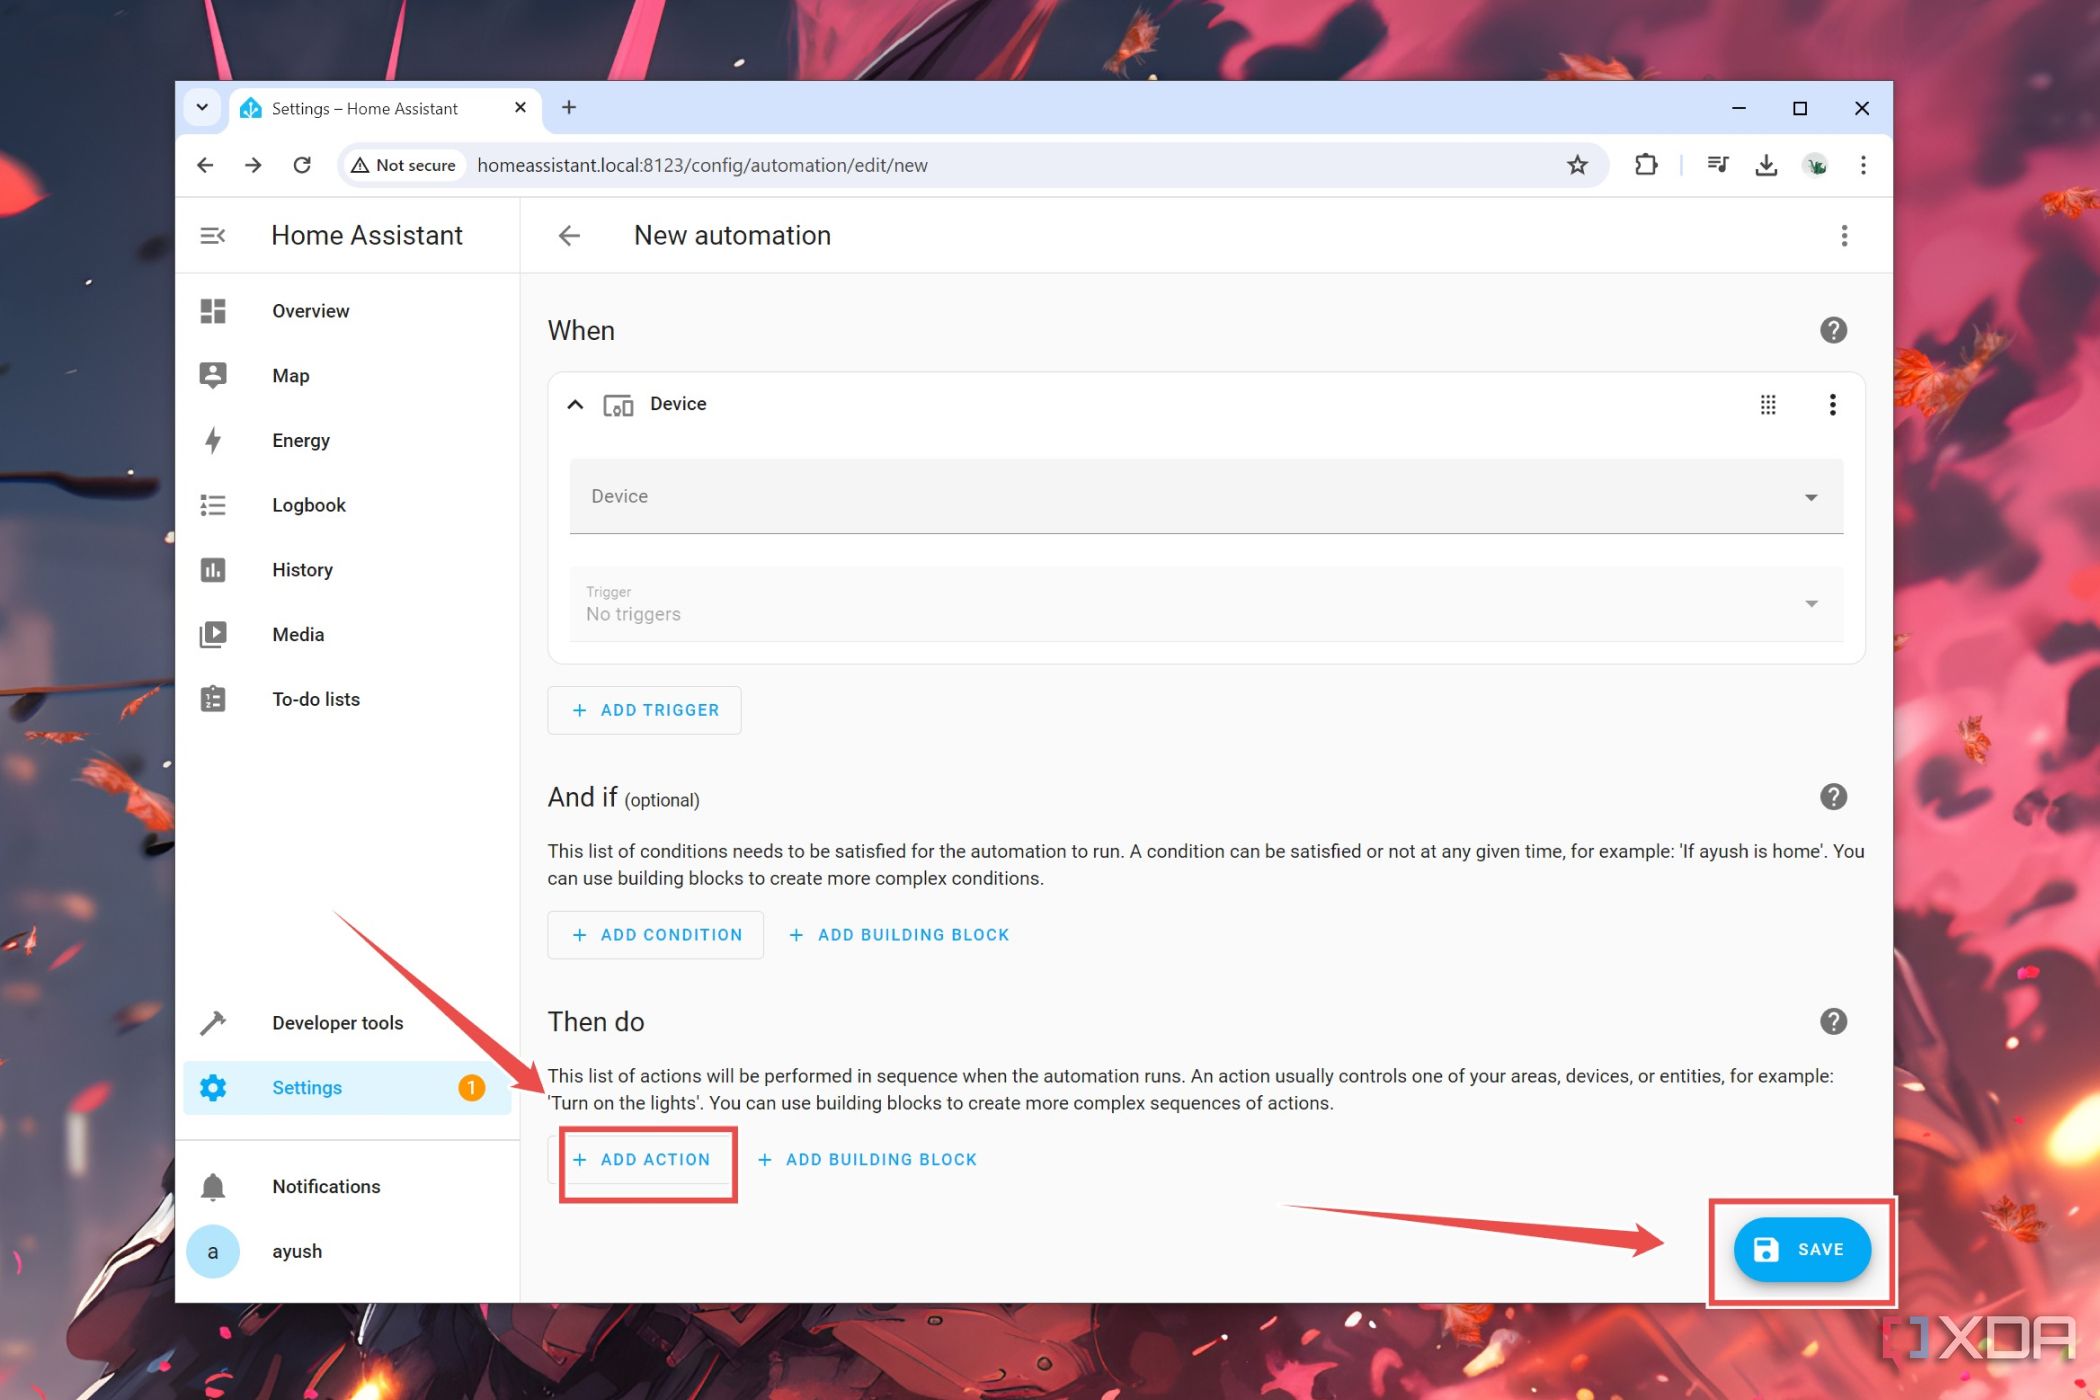Image resolution: width=2100 pixels, height=1400 pixels.
Task: Click the Map sidebar icon
Action: tap(212, 375)
